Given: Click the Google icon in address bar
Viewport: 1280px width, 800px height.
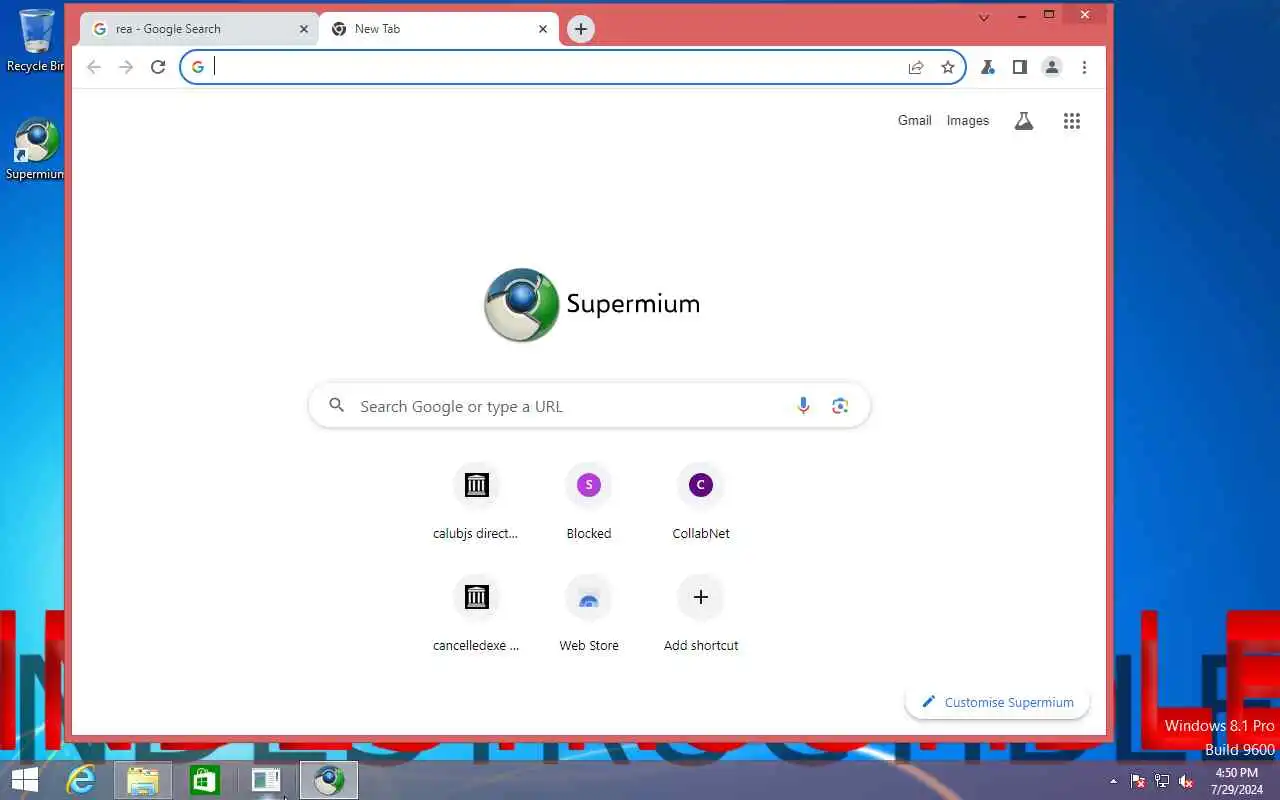Looking at the screenshot, I should 198,67.
